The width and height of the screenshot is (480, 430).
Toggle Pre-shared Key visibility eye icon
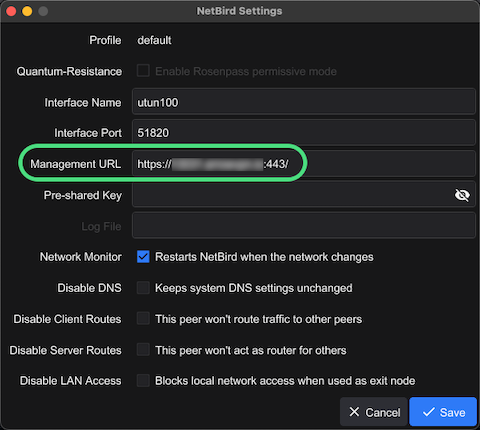click(x=462, y=195)
